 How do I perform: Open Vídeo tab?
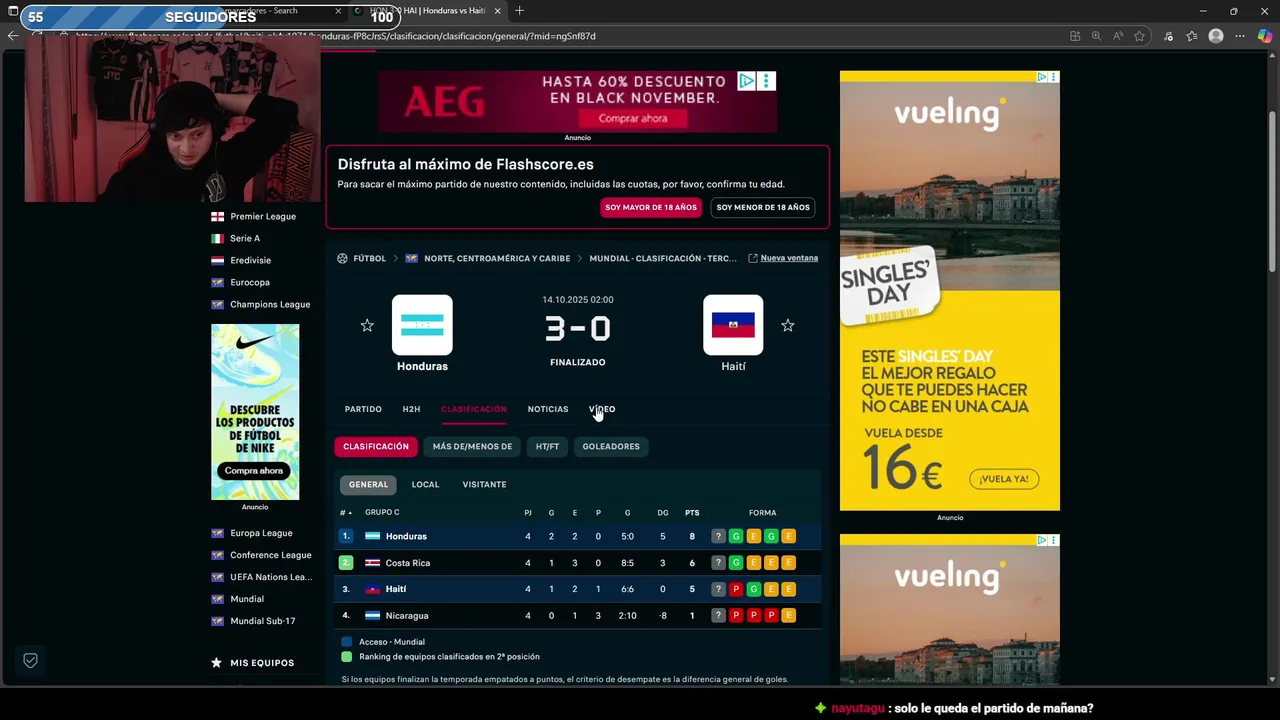(602, 409)
